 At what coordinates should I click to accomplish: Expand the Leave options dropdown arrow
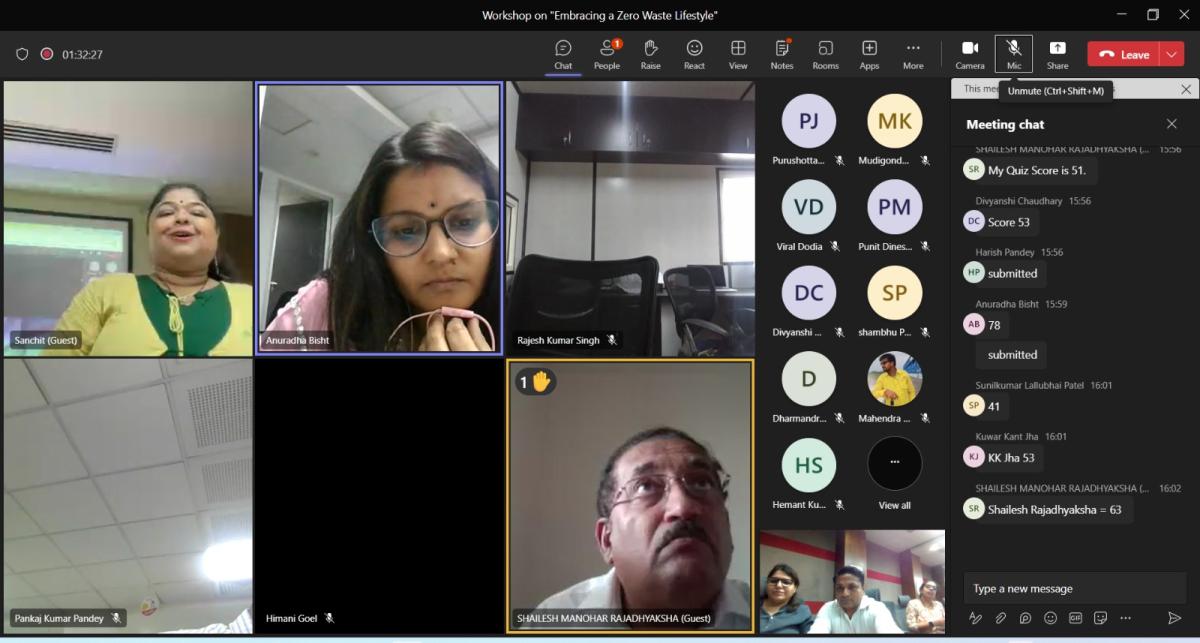(1172, 55)
